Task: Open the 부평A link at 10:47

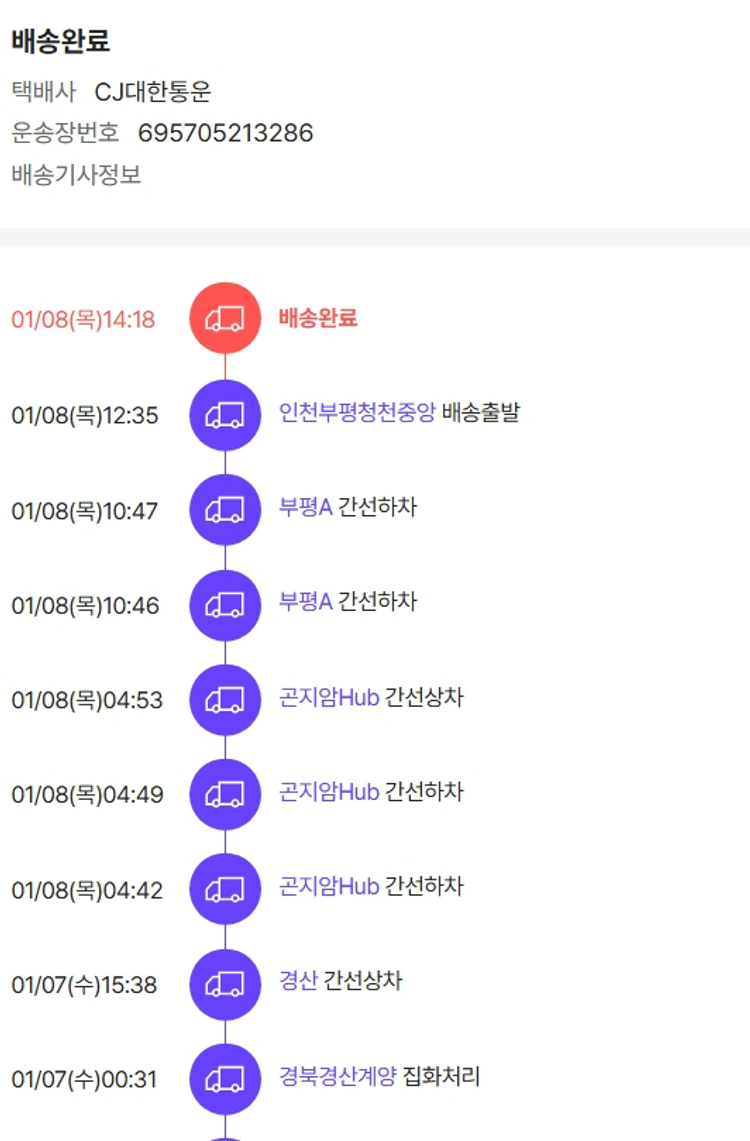Action: 305,508
